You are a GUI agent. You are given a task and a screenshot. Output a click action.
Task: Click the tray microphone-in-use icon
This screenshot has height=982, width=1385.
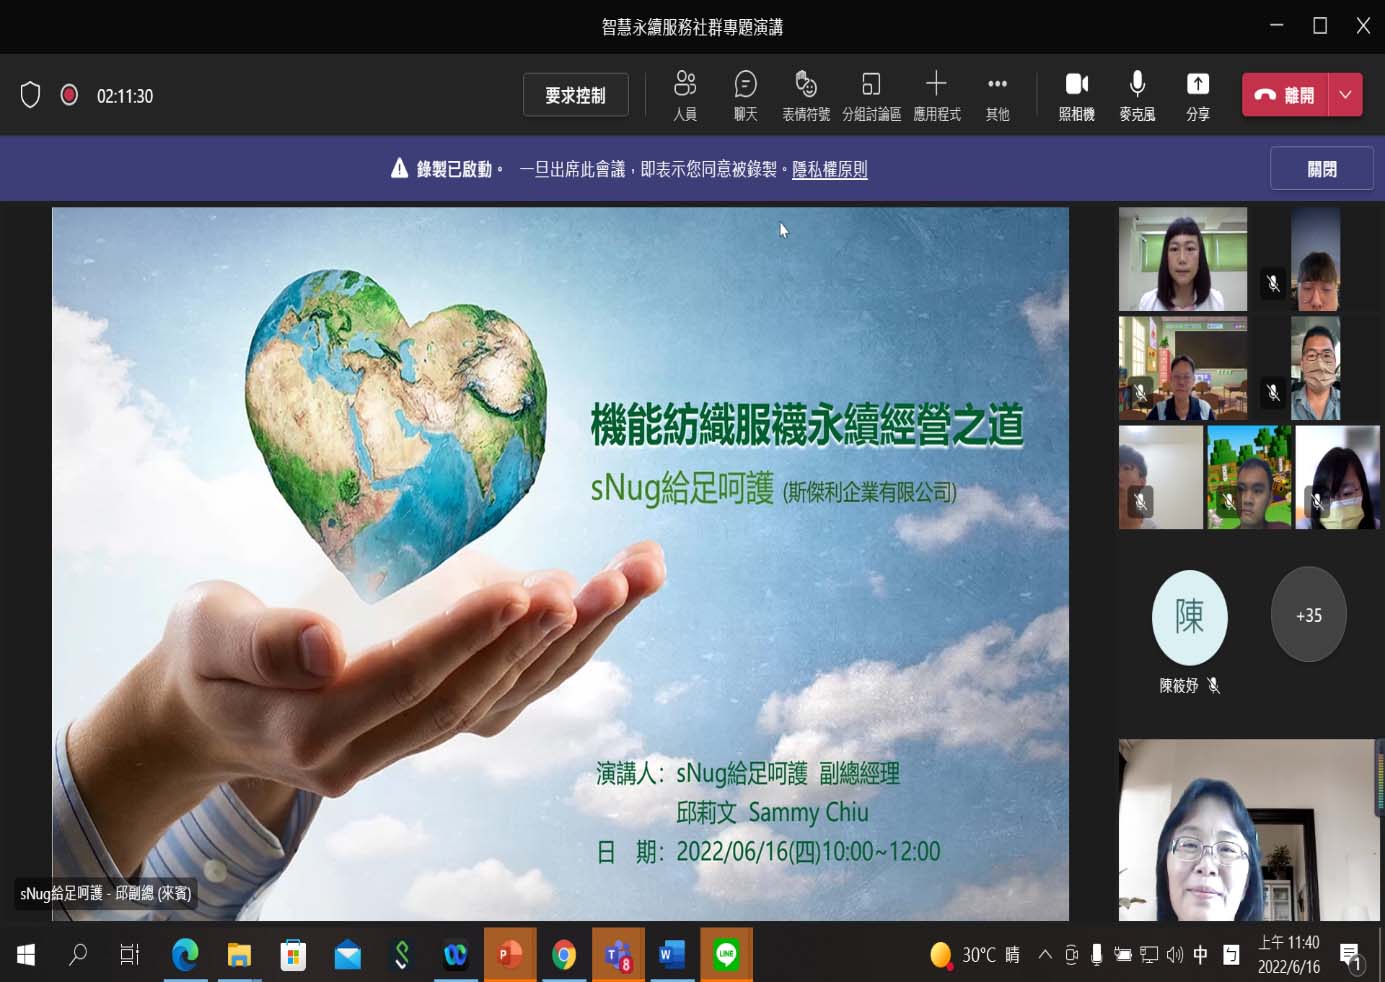pyautogui.click(x=1097, y=955)
